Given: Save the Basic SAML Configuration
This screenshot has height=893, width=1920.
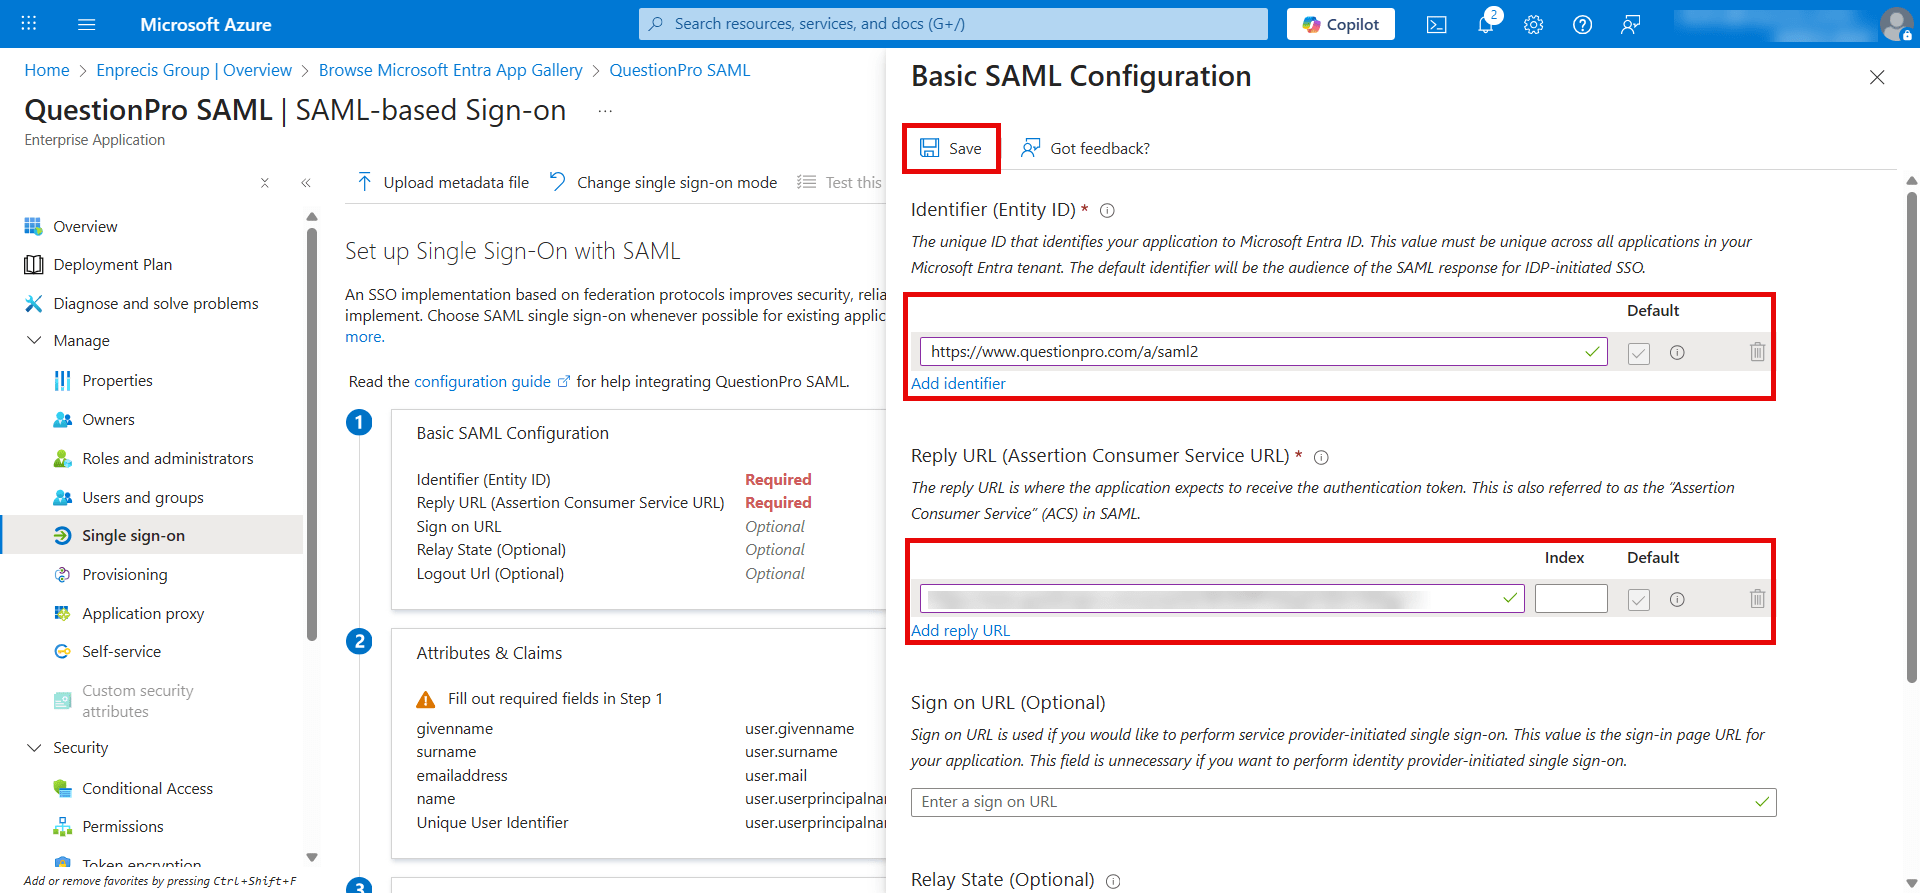Looking at the screenshot, I should click(951, 149).
